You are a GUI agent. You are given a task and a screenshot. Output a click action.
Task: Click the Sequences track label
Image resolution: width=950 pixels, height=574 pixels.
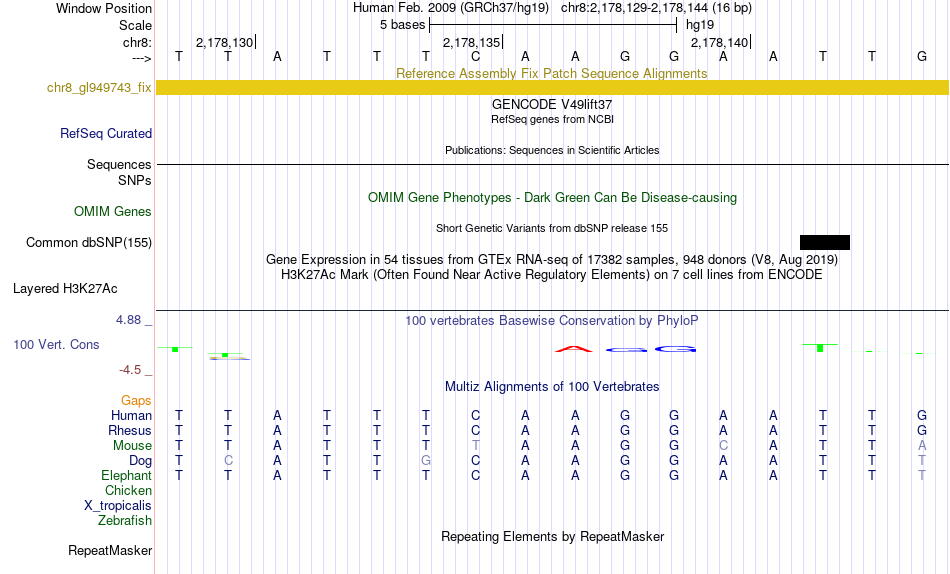(x=119, y=164)
